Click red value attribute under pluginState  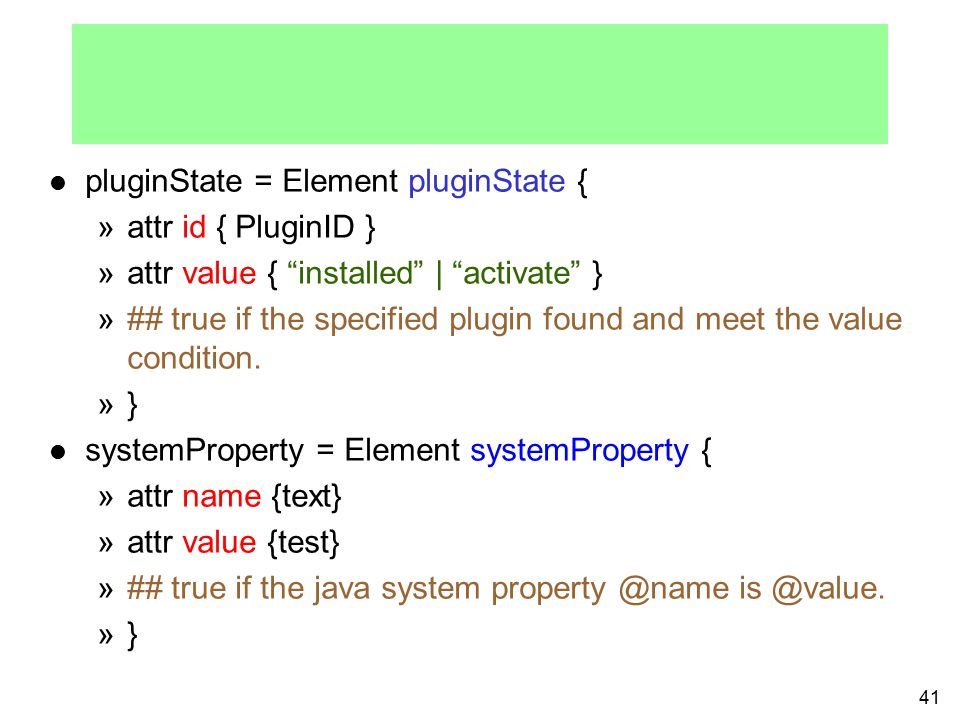219,274
